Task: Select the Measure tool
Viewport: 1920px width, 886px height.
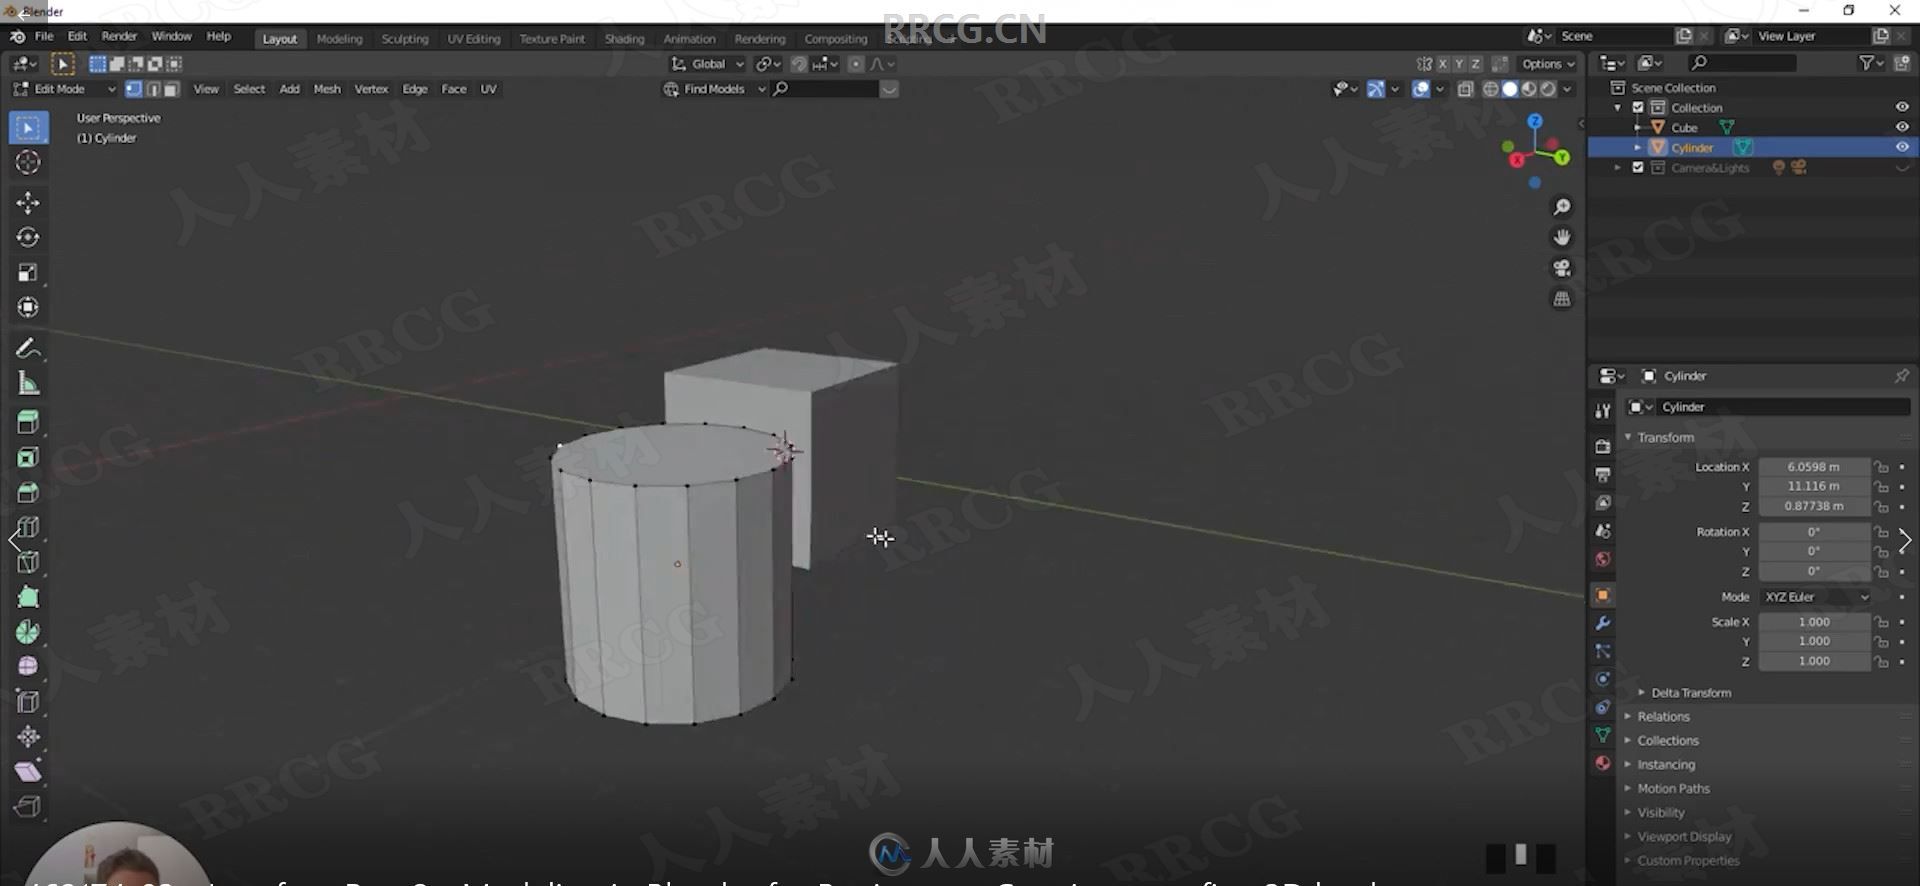Action: tap(28, 383)
